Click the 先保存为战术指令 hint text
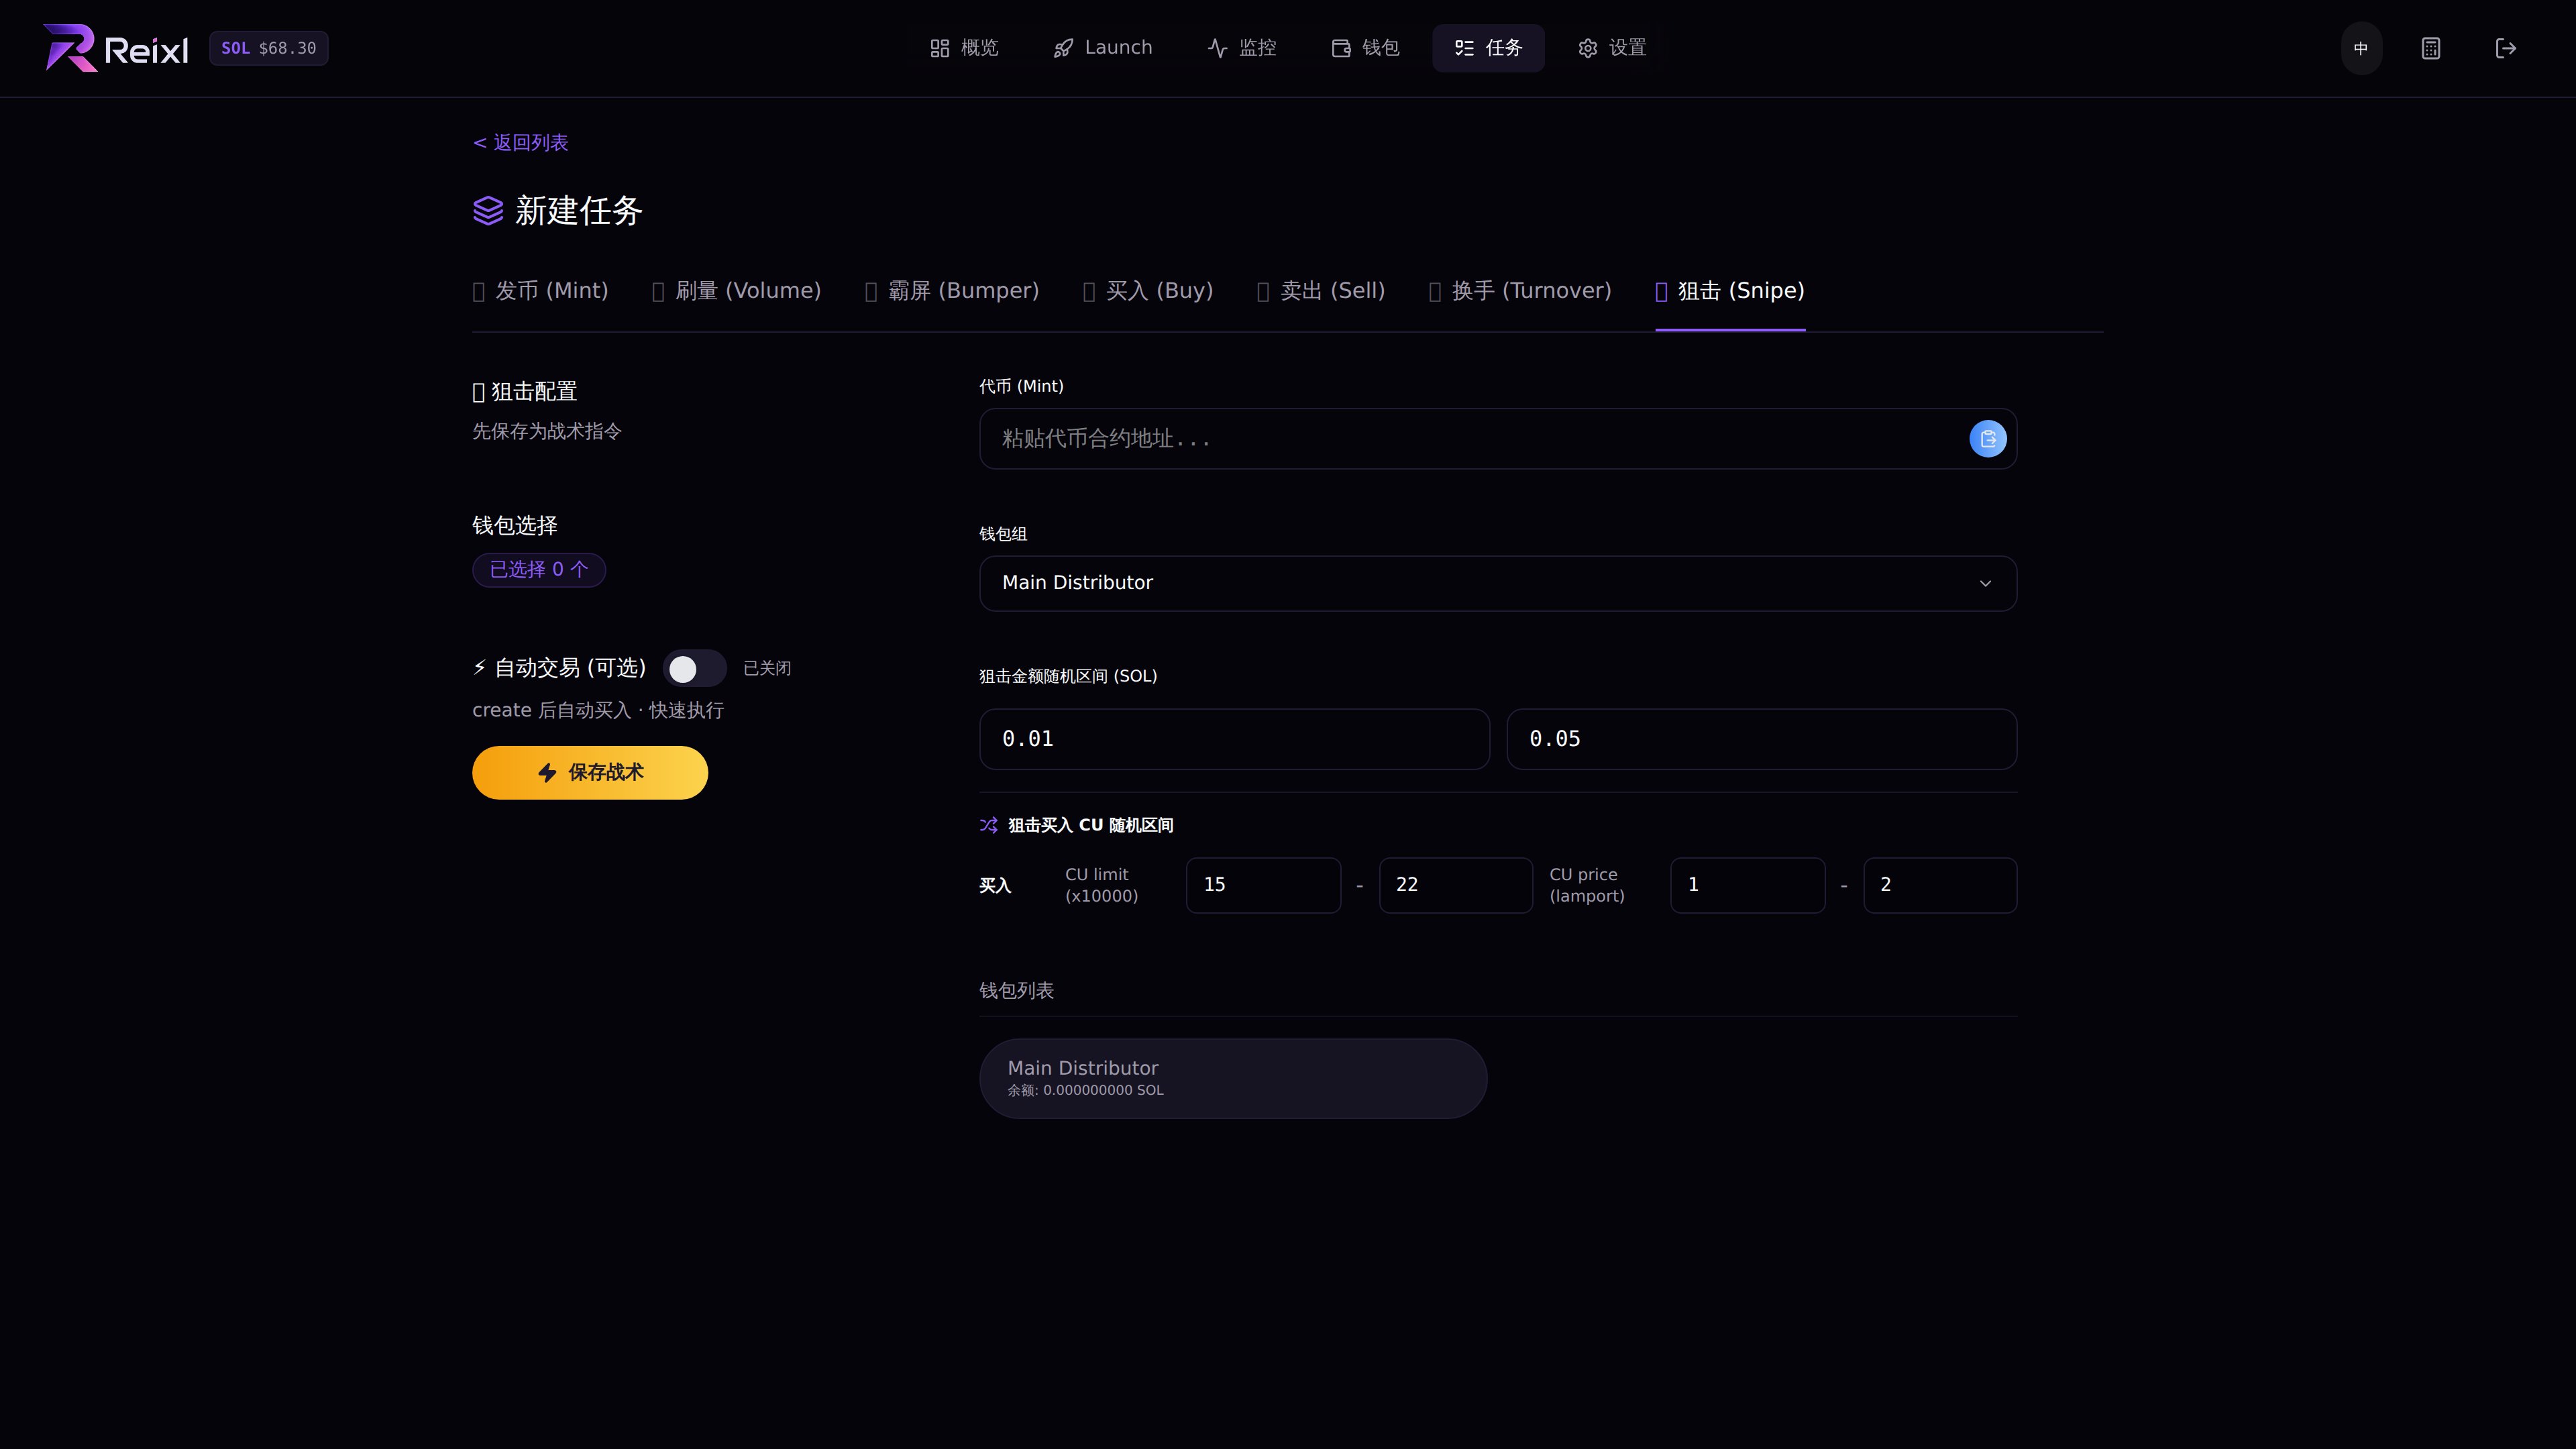 coord(547,431)
